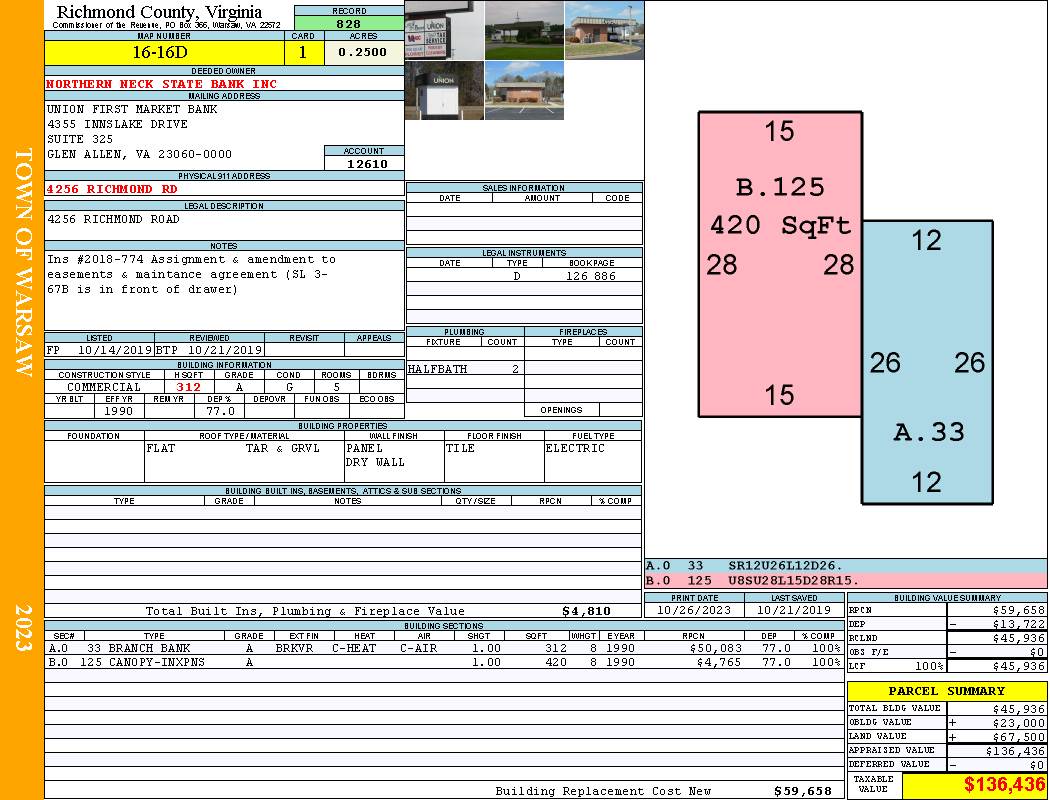Open the UNION drop box photo
This screenshot has height=800, width=1050.
[x=444, y=90]
